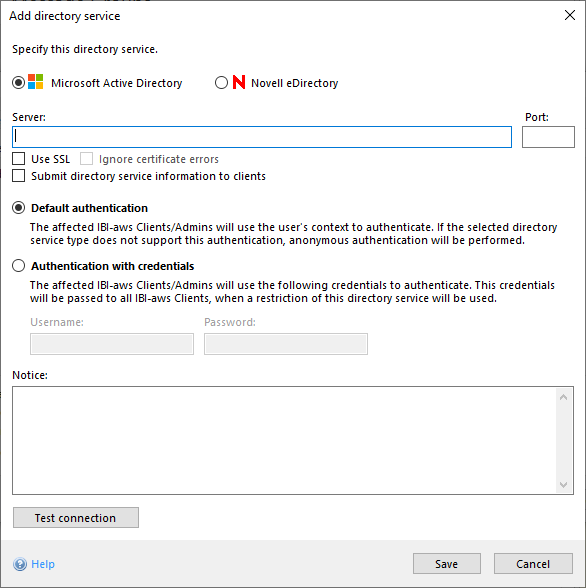Click the blue Help question mark icon
The width and height of the screenshot is (586, 588).
[20, 564]
